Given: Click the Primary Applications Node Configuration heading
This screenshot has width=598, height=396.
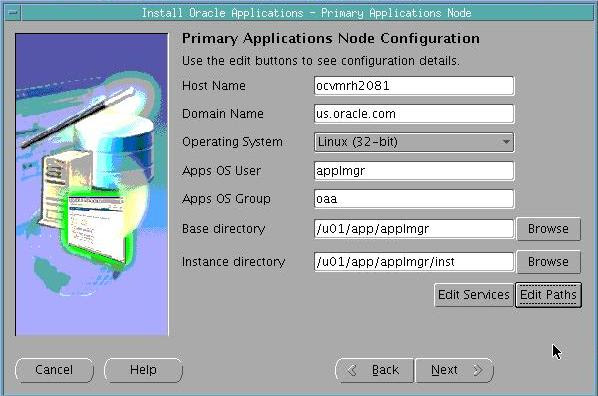Looking at the screenshot, I should click(x=331, y=39).
